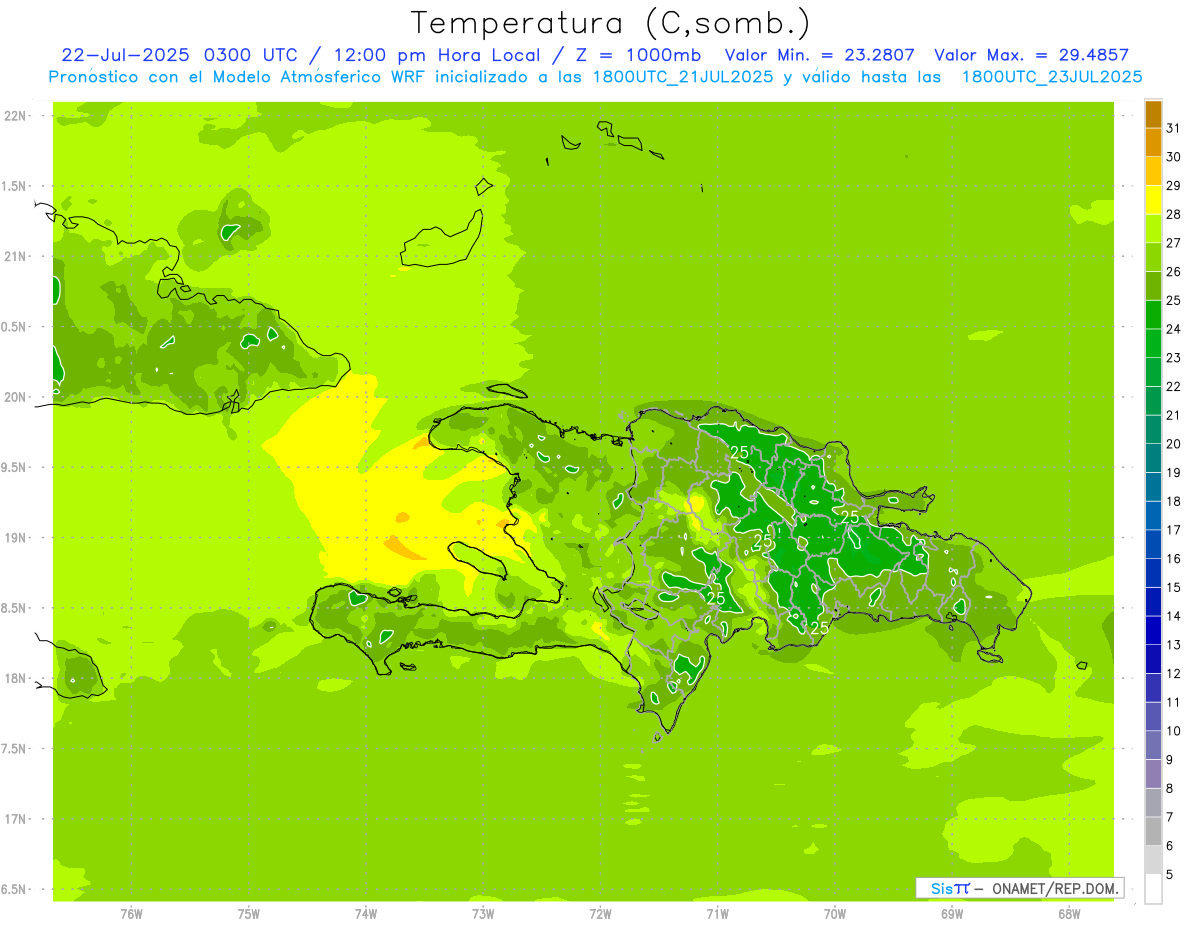
Task: Click the "1800UTC_21JUL2025" initialization time text
Action: coord(682,77)
